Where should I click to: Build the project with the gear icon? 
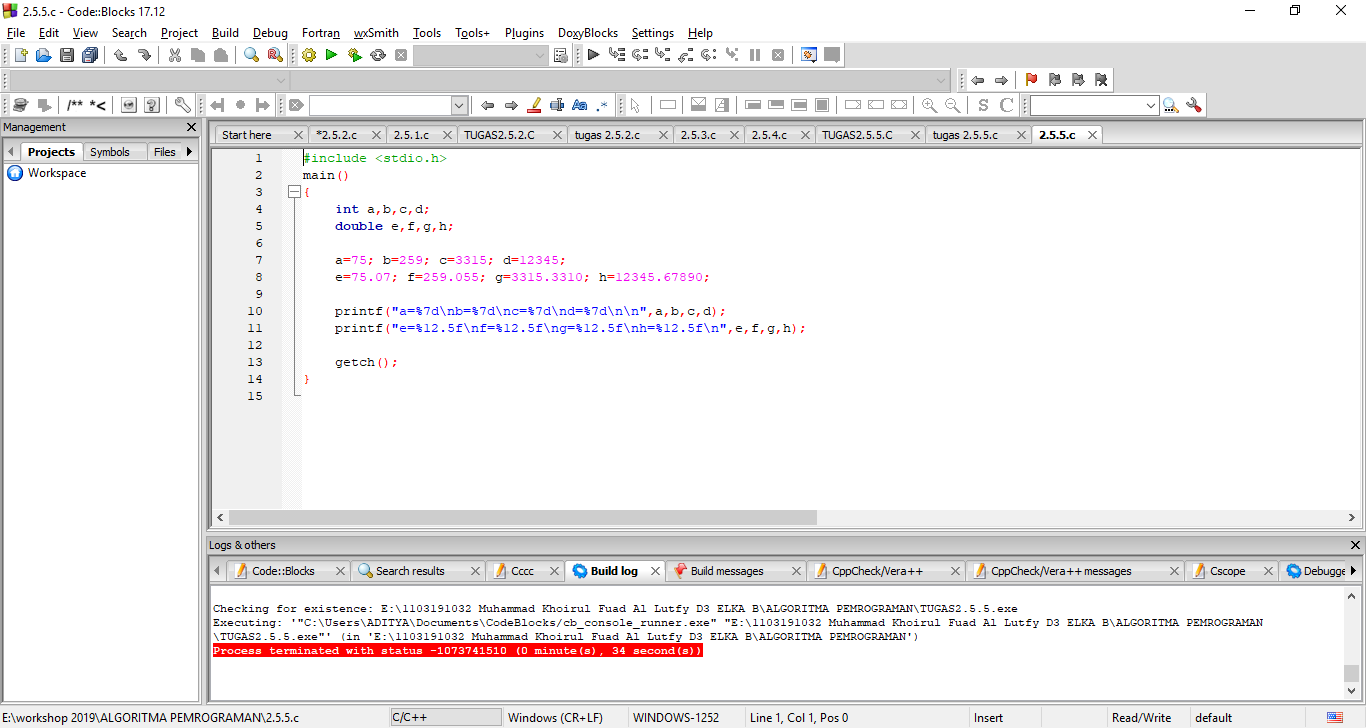pyautogui.click(x=309, y=55)
